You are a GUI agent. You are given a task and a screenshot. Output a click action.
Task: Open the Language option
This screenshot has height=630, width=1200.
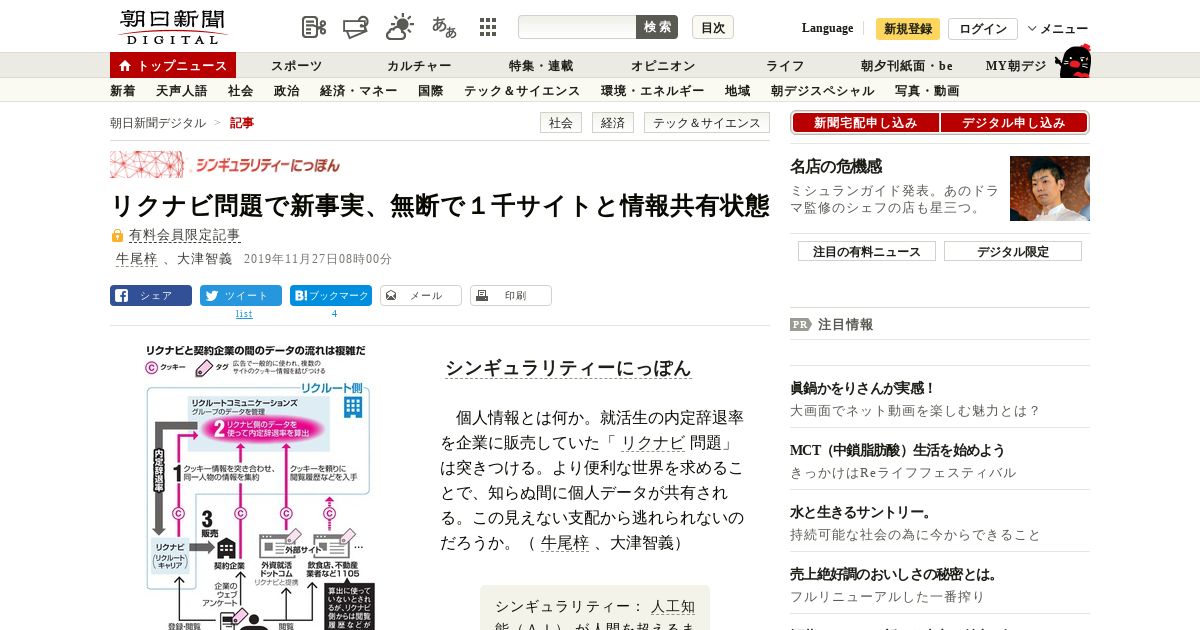(827, 28)
